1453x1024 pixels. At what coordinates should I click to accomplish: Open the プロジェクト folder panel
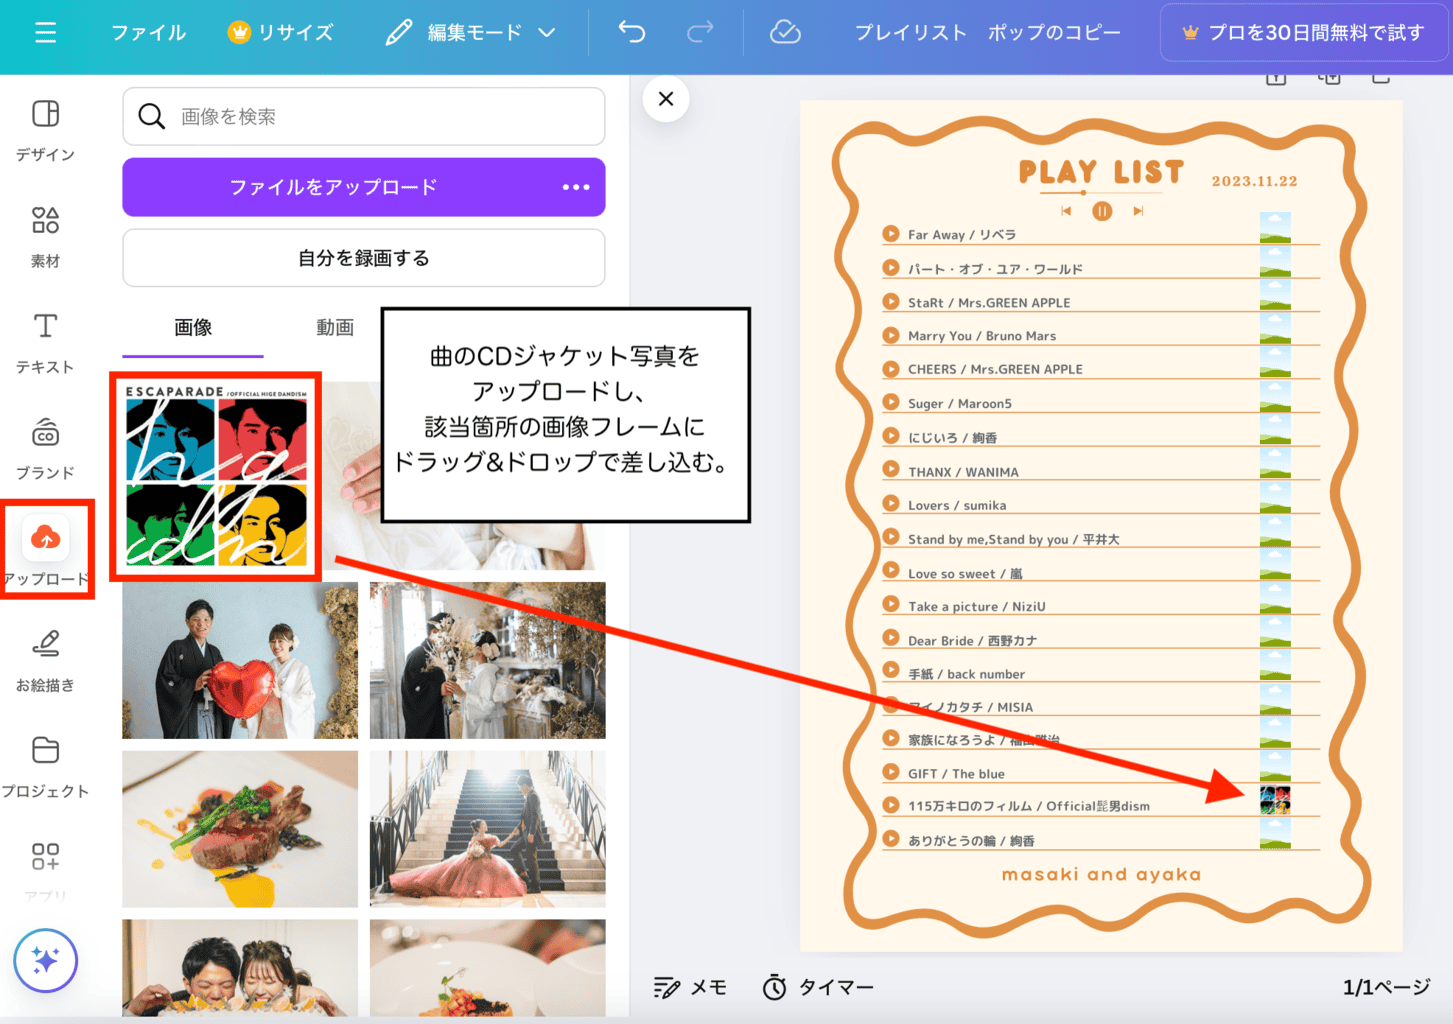[x=45, y=766]
